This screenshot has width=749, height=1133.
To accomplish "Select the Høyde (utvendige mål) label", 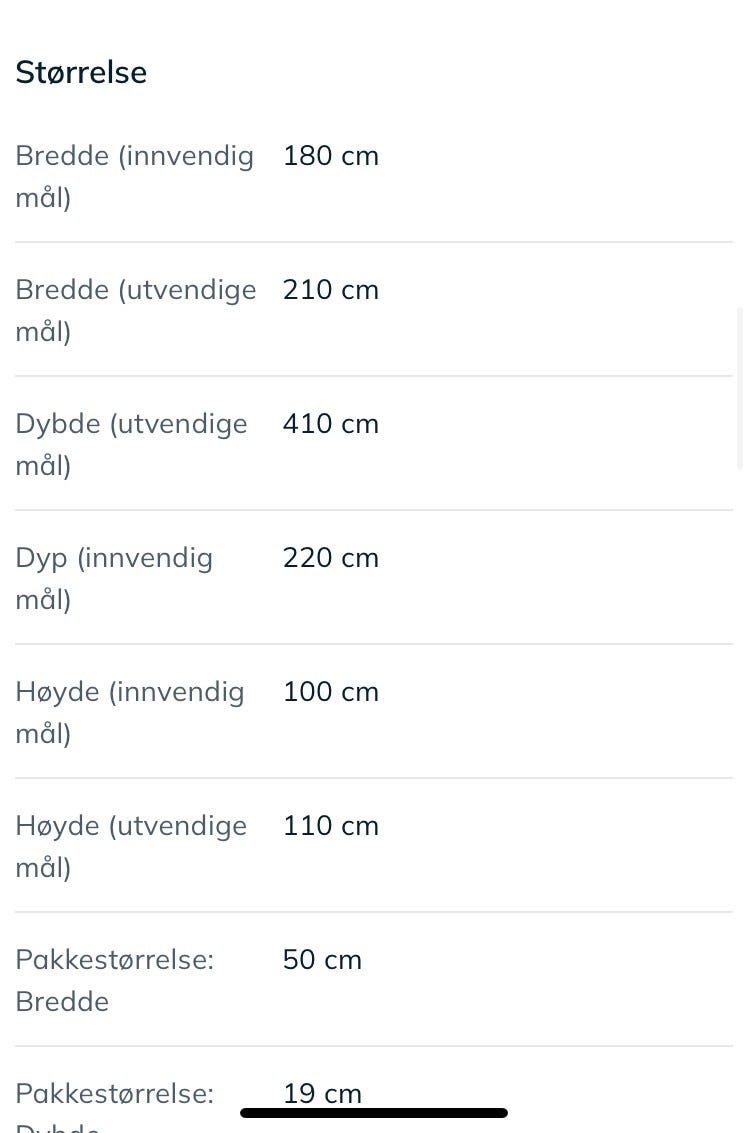I will tap(131, 846).
